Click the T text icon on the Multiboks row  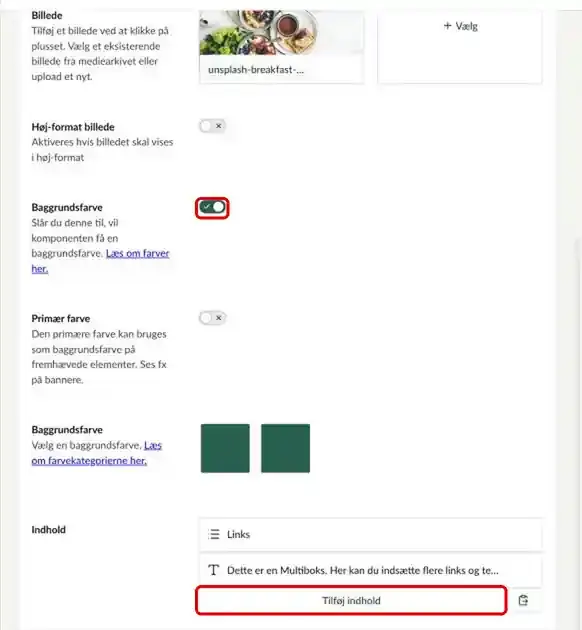pyautogui.click(x=214, y=570)
